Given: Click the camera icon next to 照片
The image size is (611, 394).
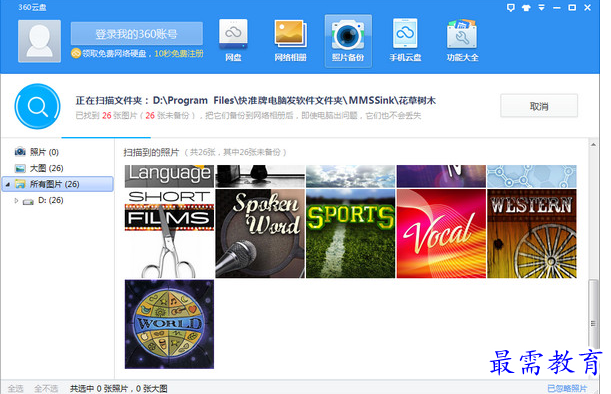Looking at the screenshot, I should pyautogui.click(x=20, y=152).
